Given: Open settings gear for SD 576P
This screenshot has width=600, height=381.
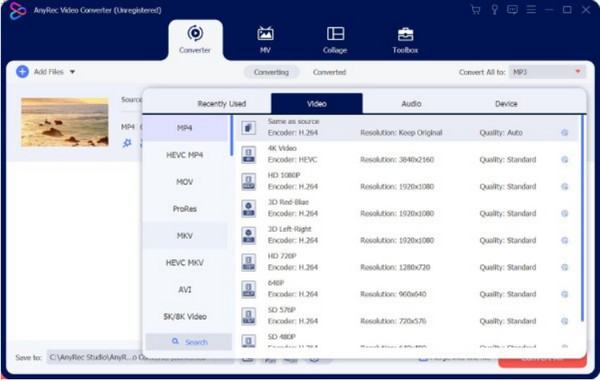Looking at the screenshot, I should (x=564, y=321).
